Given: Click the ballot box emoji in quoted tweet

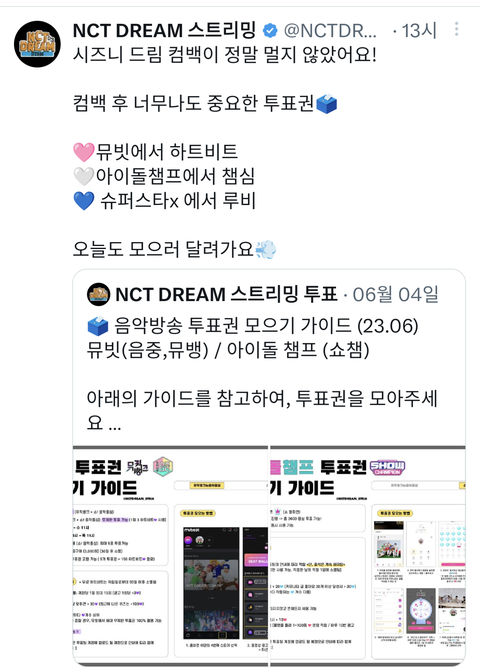Looking at the screenshot, I should (98, 327).
